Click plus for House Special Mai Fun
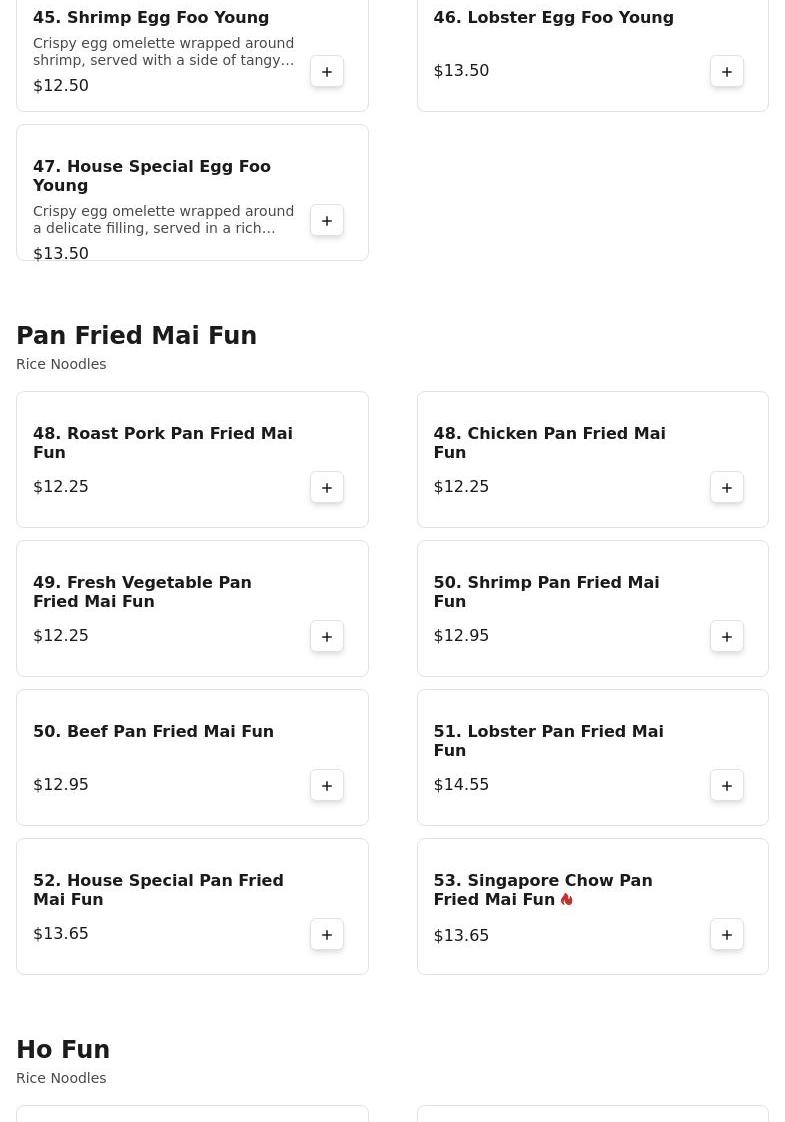The height and width of the screenshot is (1122, 785). click(x=327, y=935)
